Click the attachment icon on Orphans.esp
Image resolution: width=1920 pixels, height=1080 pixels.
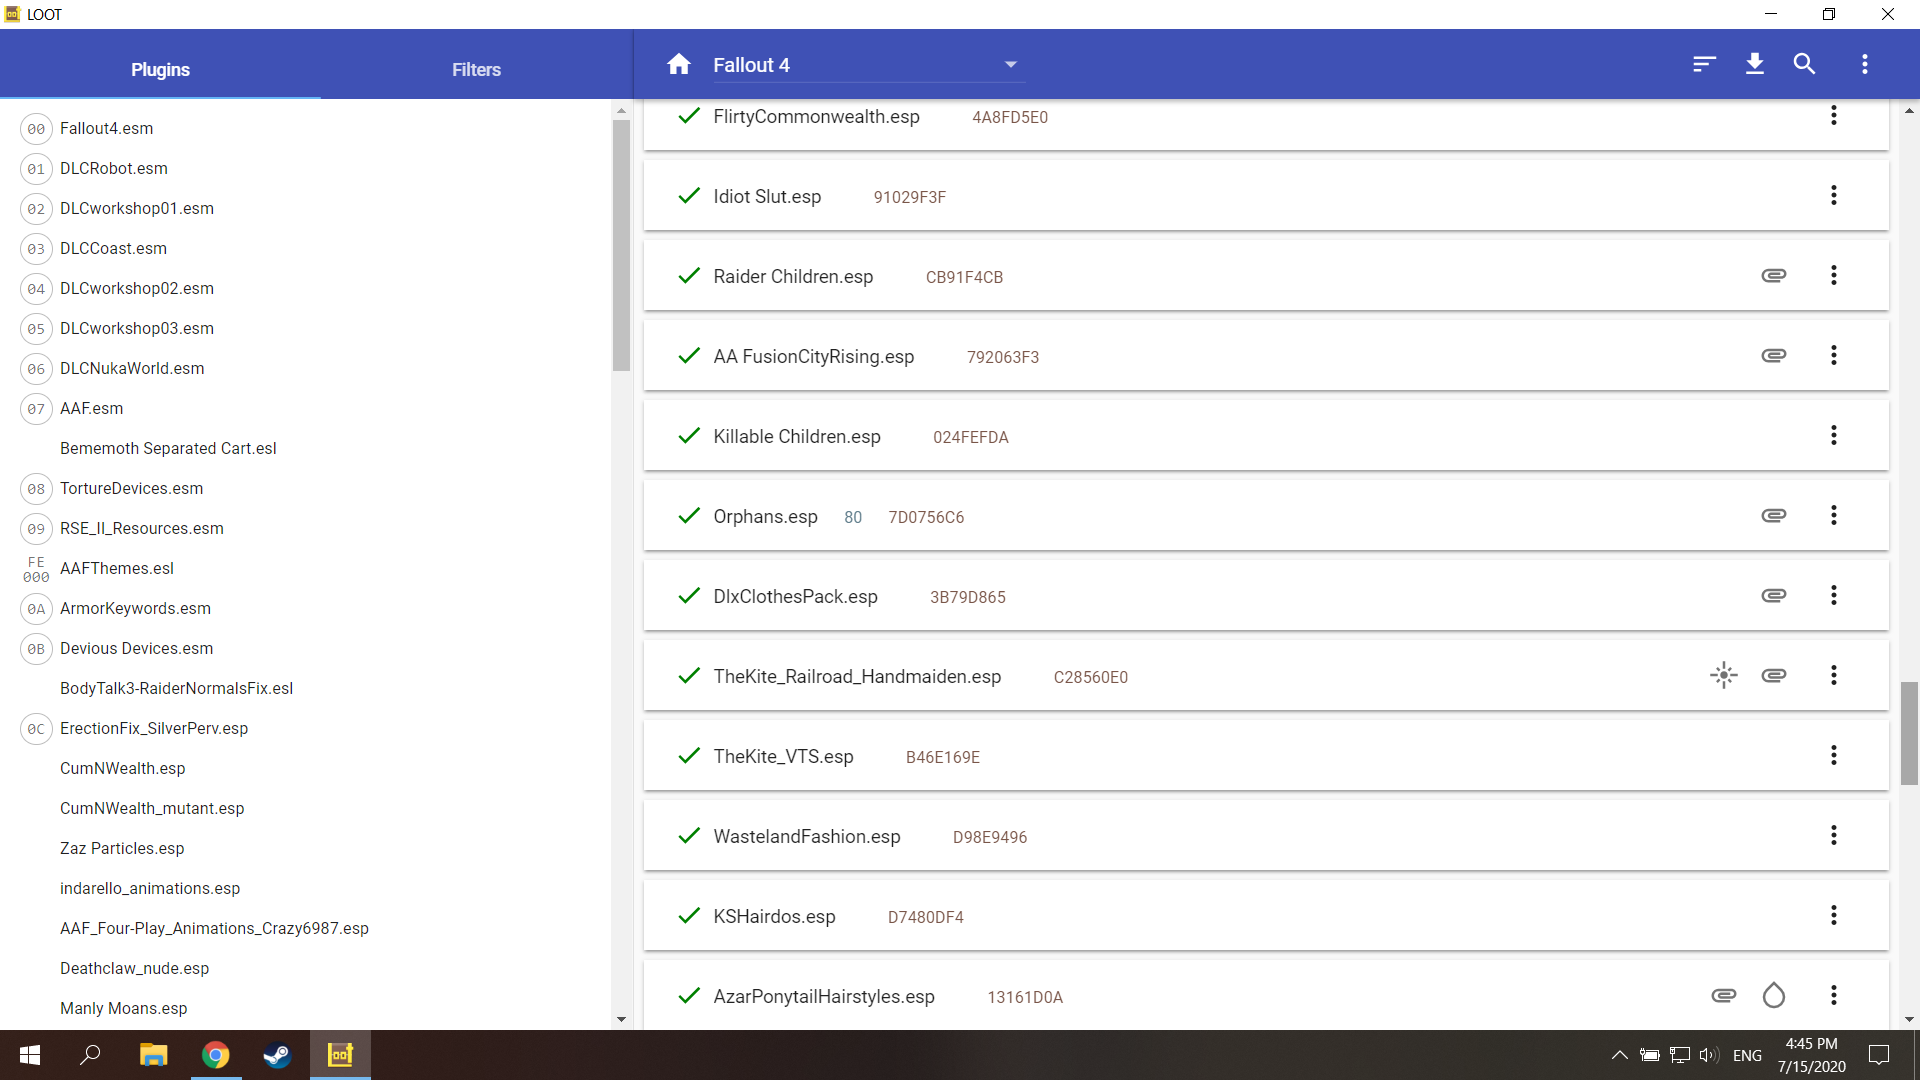coord(1774,515)
